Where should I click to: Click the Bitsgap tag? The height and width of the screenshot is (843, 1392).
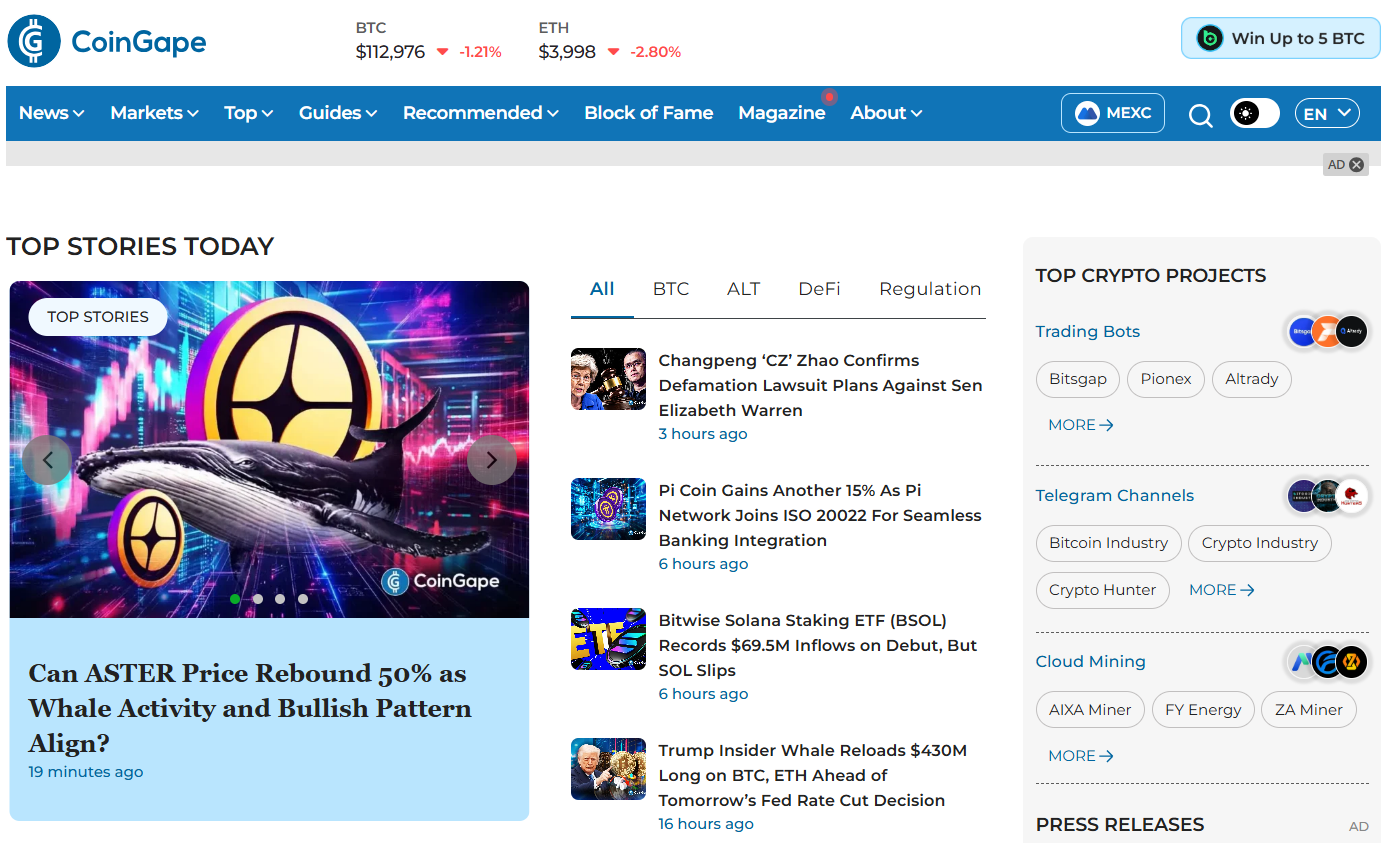[x=1078, y=379]
